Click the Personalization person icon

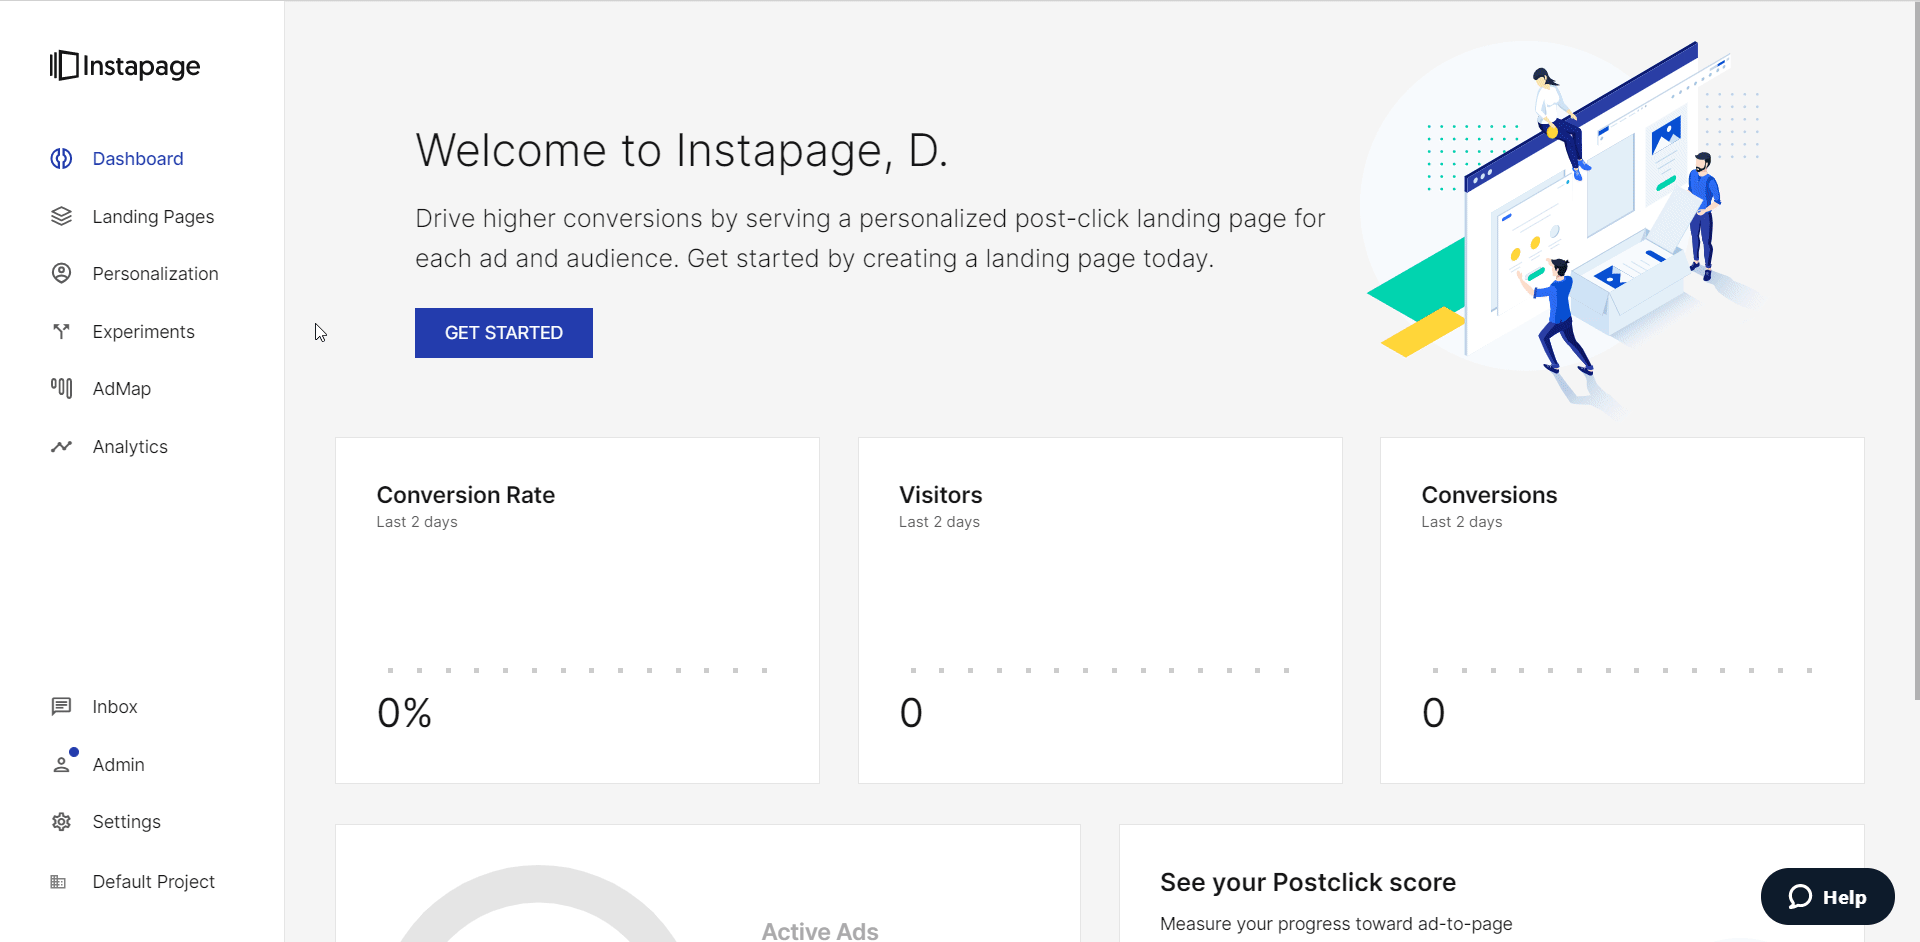coord(61,273)
